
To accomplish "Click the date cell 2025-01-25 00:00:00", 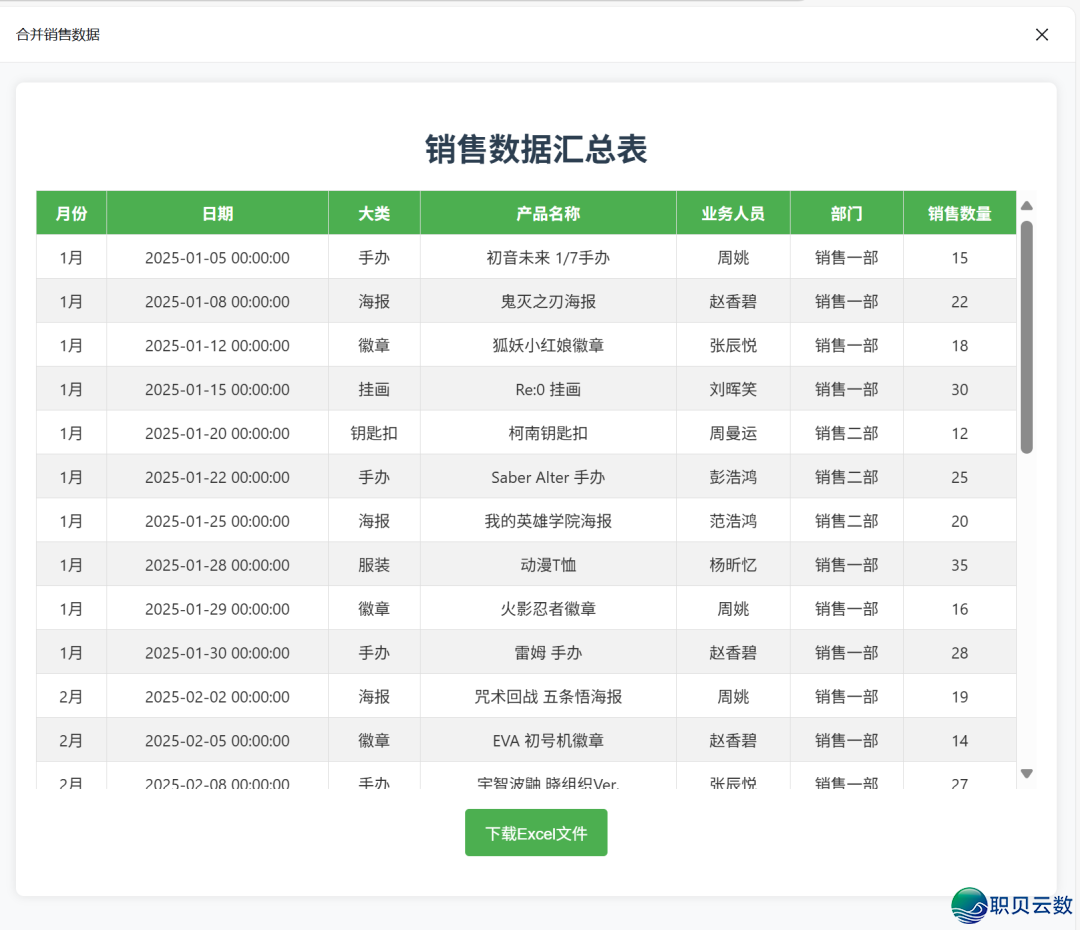I will click(x=218, y=521).
